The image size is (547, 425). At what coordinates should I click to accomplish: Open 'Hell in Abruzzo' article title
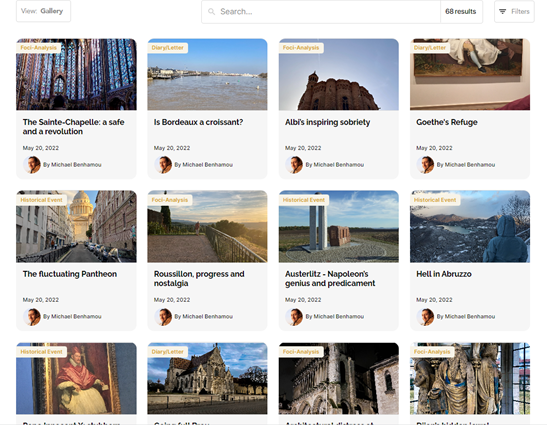coord(444,274)
